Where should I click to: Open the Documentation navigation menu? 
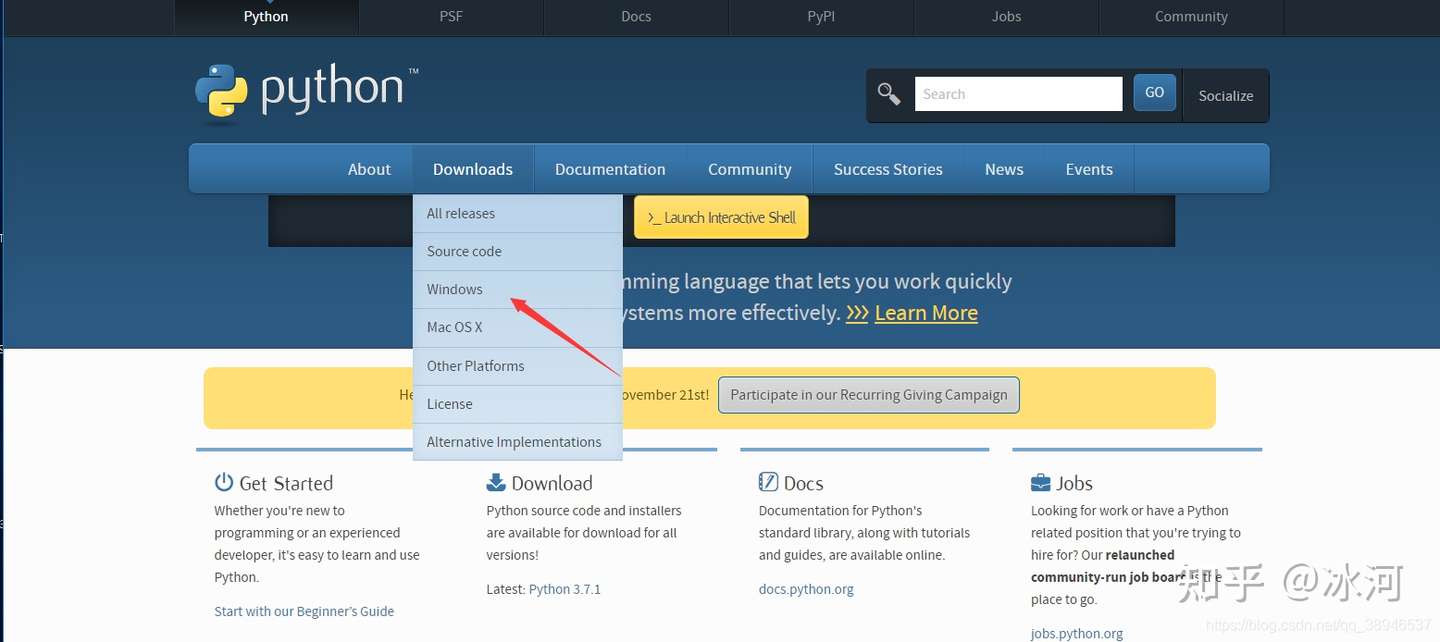[610, 169]
